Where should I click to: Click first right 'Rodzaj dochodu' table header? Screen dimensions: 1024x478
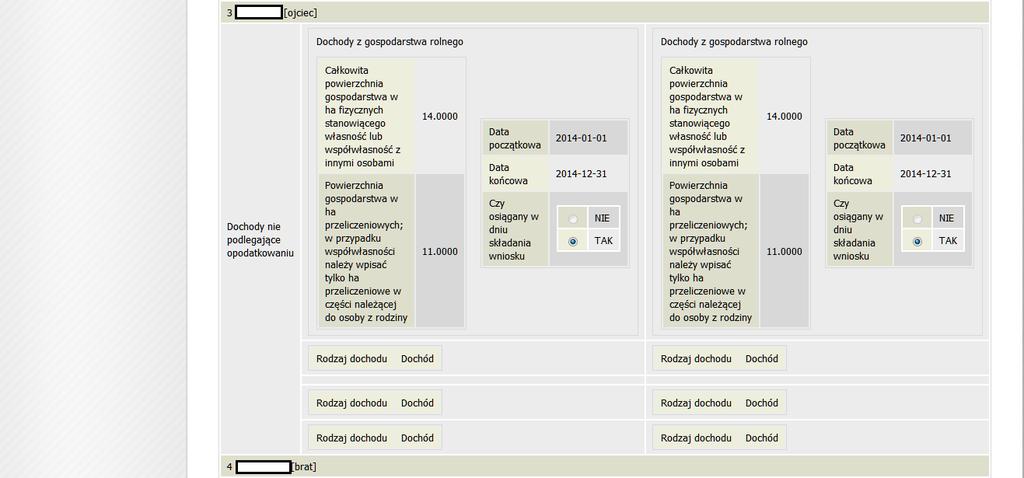click(x=696, y=358)
